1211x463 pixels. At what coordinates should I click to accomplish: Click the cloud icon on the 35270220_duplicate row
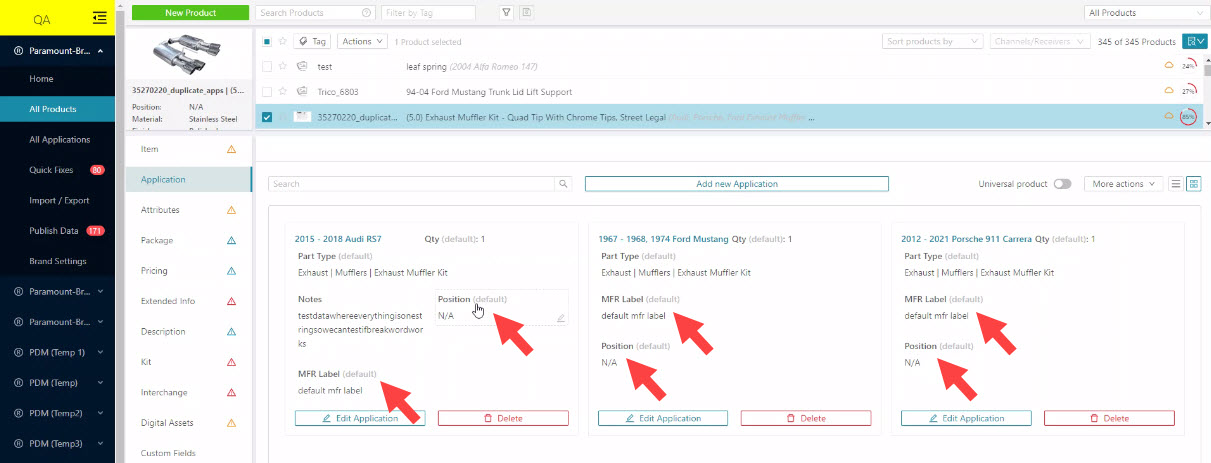[1167, 116]
